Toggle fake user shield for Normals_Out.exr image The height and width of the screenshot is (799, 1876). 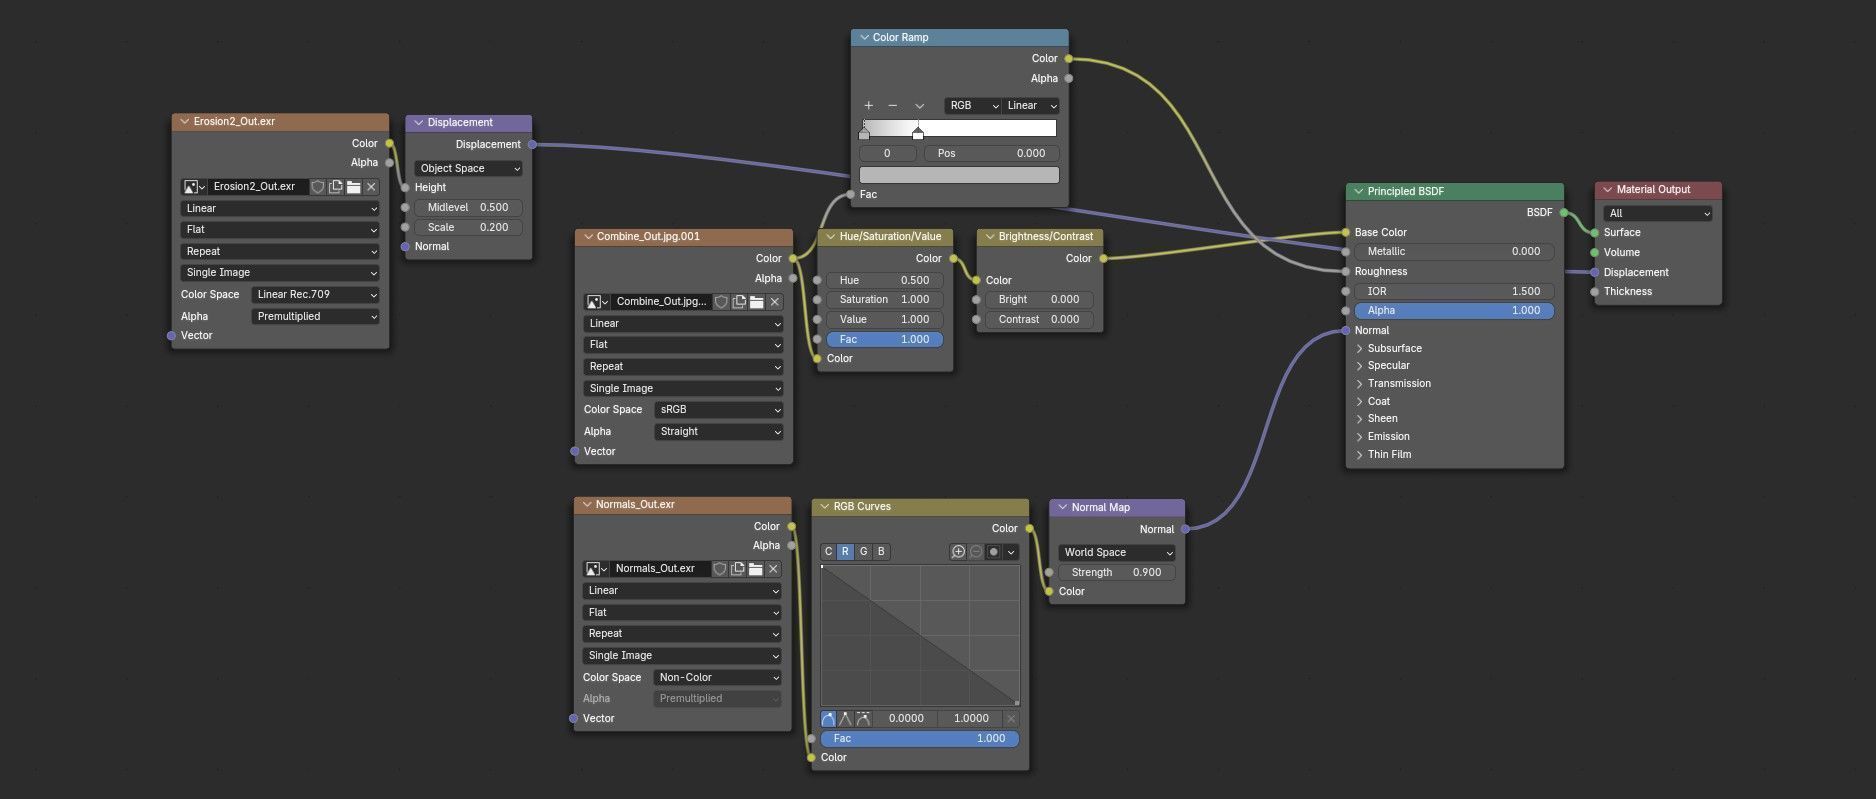[x=720, y=569]
